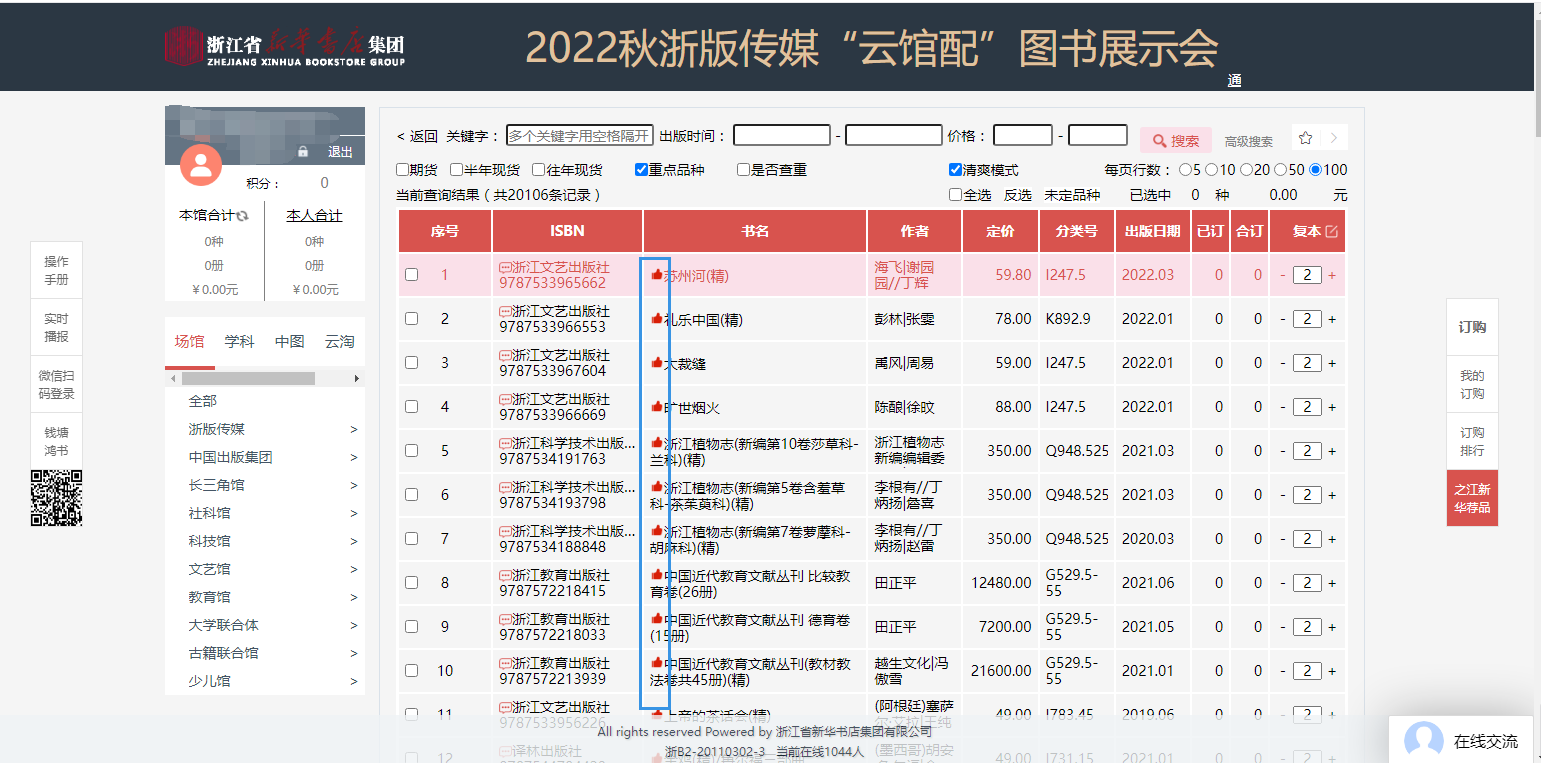Click the thumbs-up icon on the 比较教育卷(26册) row
This screenshot has width=1541, height=763.
point(657,575)
